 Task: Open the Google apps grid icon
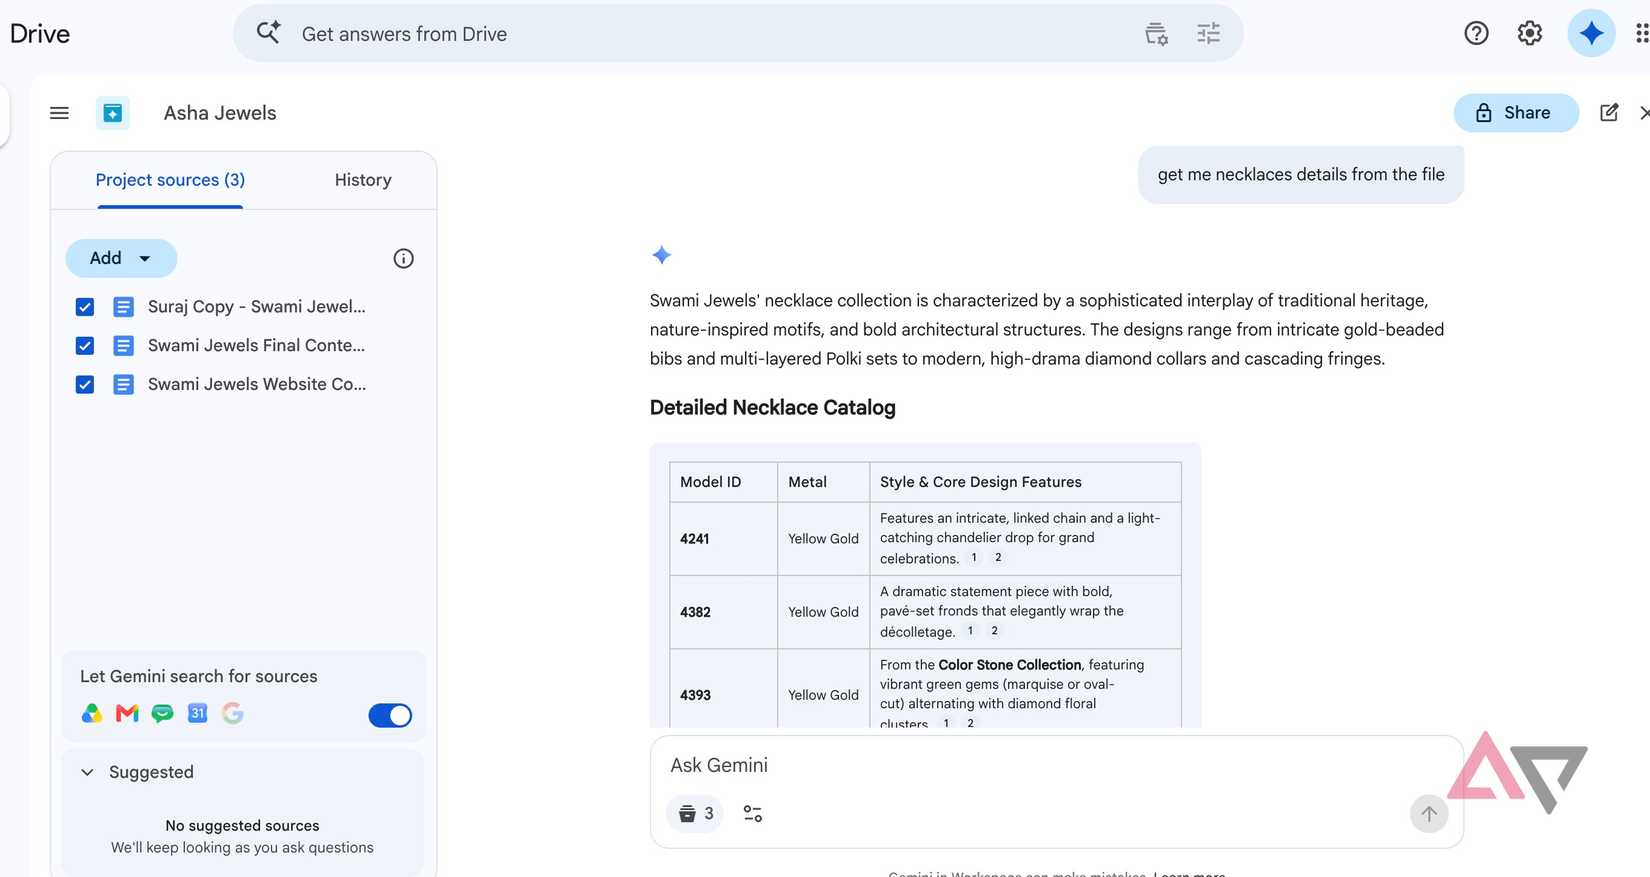(1641, 33)
